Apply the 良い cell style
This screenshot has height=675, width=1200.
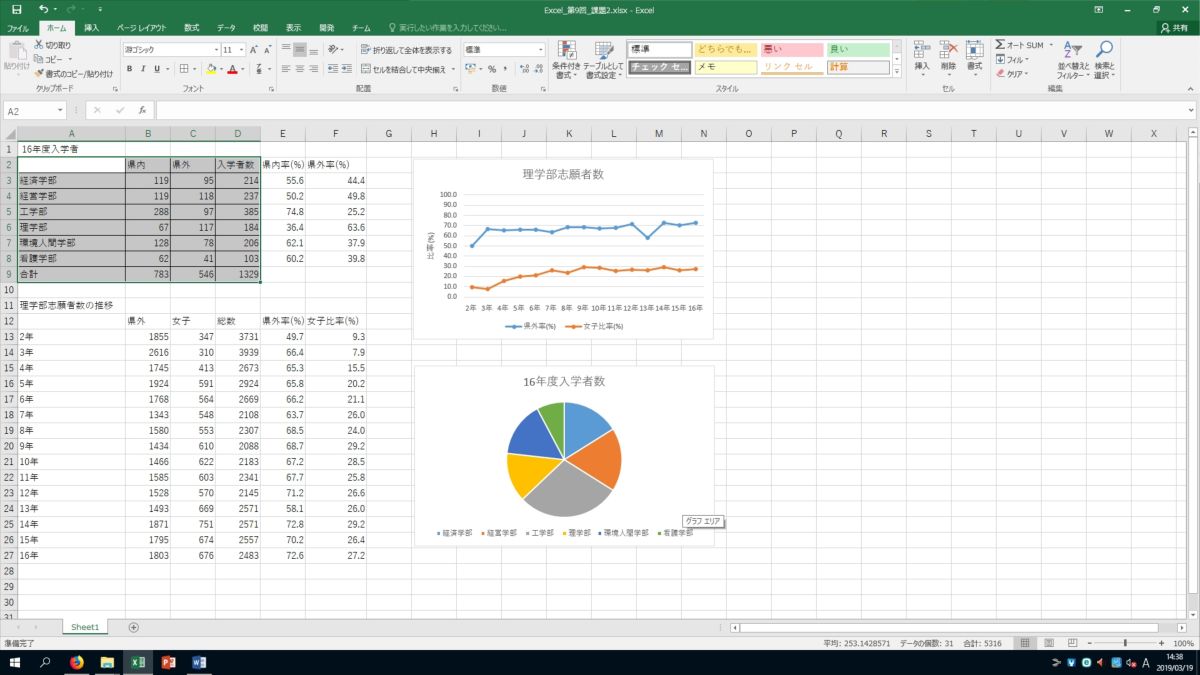coord(857,49)
